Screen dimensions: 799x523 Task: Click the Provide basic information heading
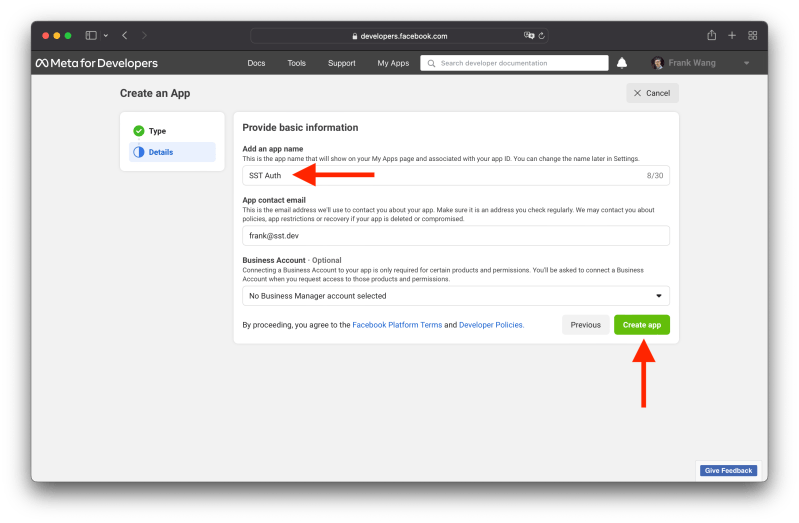pyautogui.click(x=300, y=127)
